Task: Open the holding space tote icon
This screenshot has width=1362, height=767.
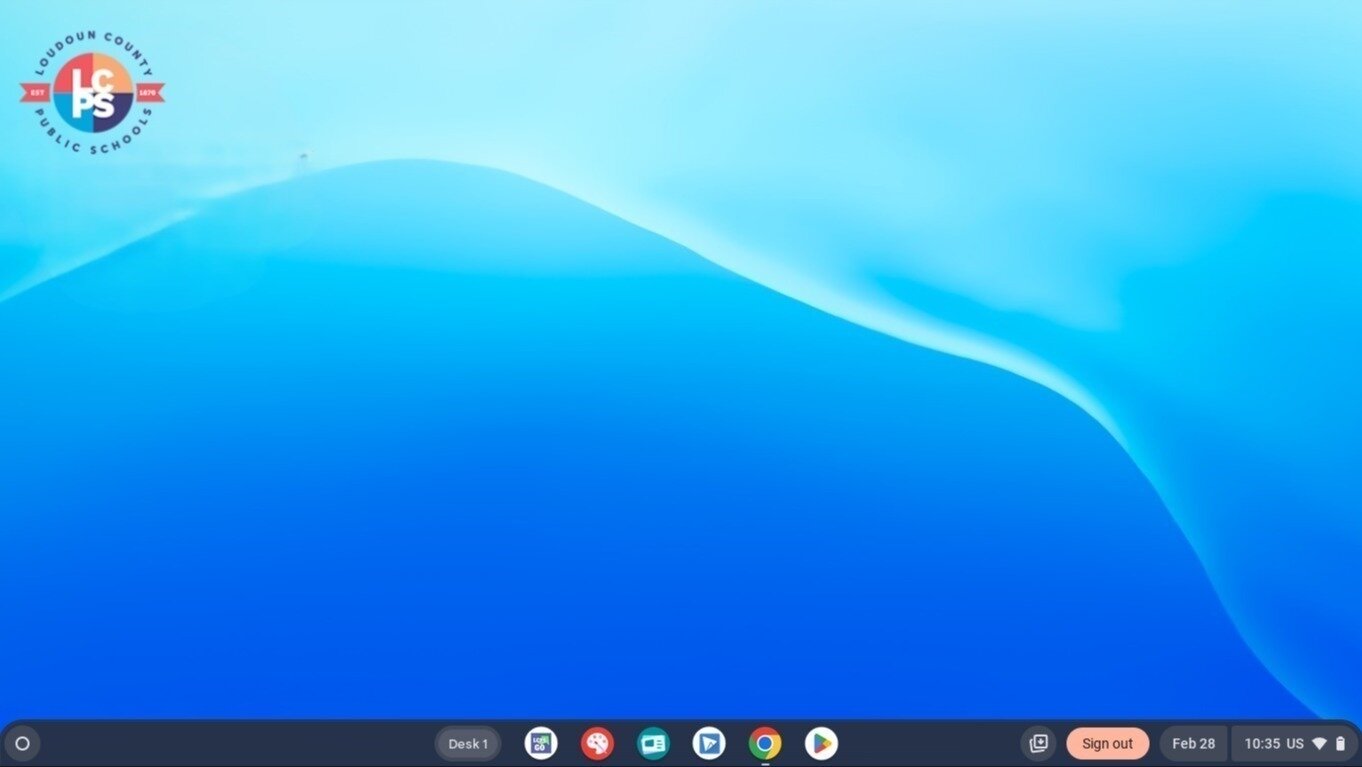Action: point(1038,744)
